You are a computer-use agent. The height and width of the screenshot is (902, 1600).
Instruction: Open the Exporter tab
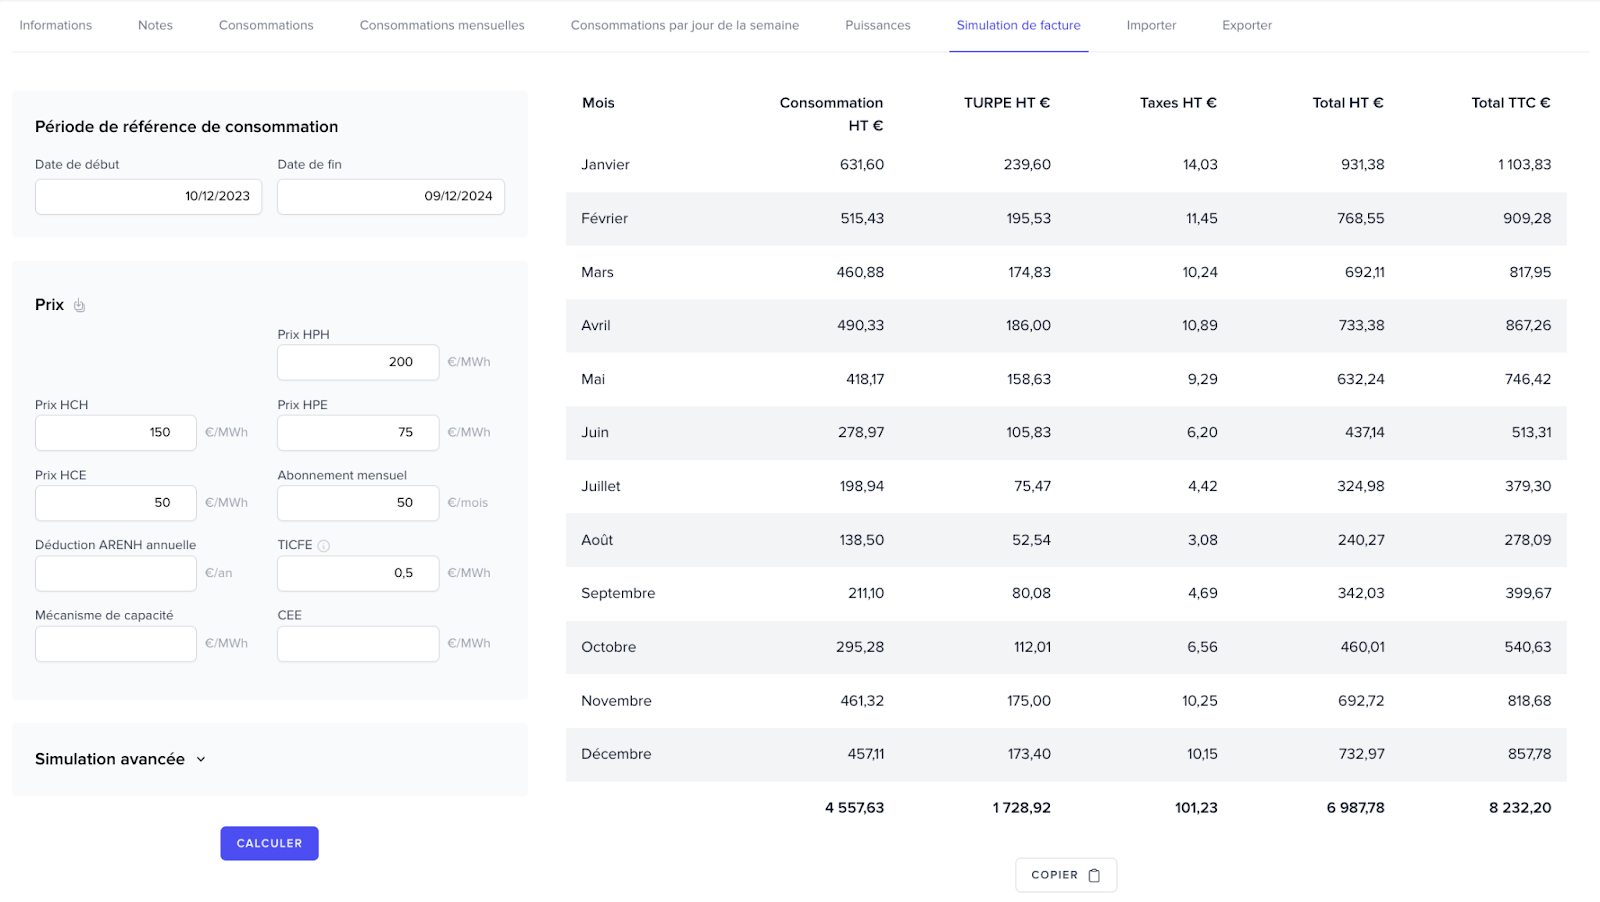pos(1247,25)
